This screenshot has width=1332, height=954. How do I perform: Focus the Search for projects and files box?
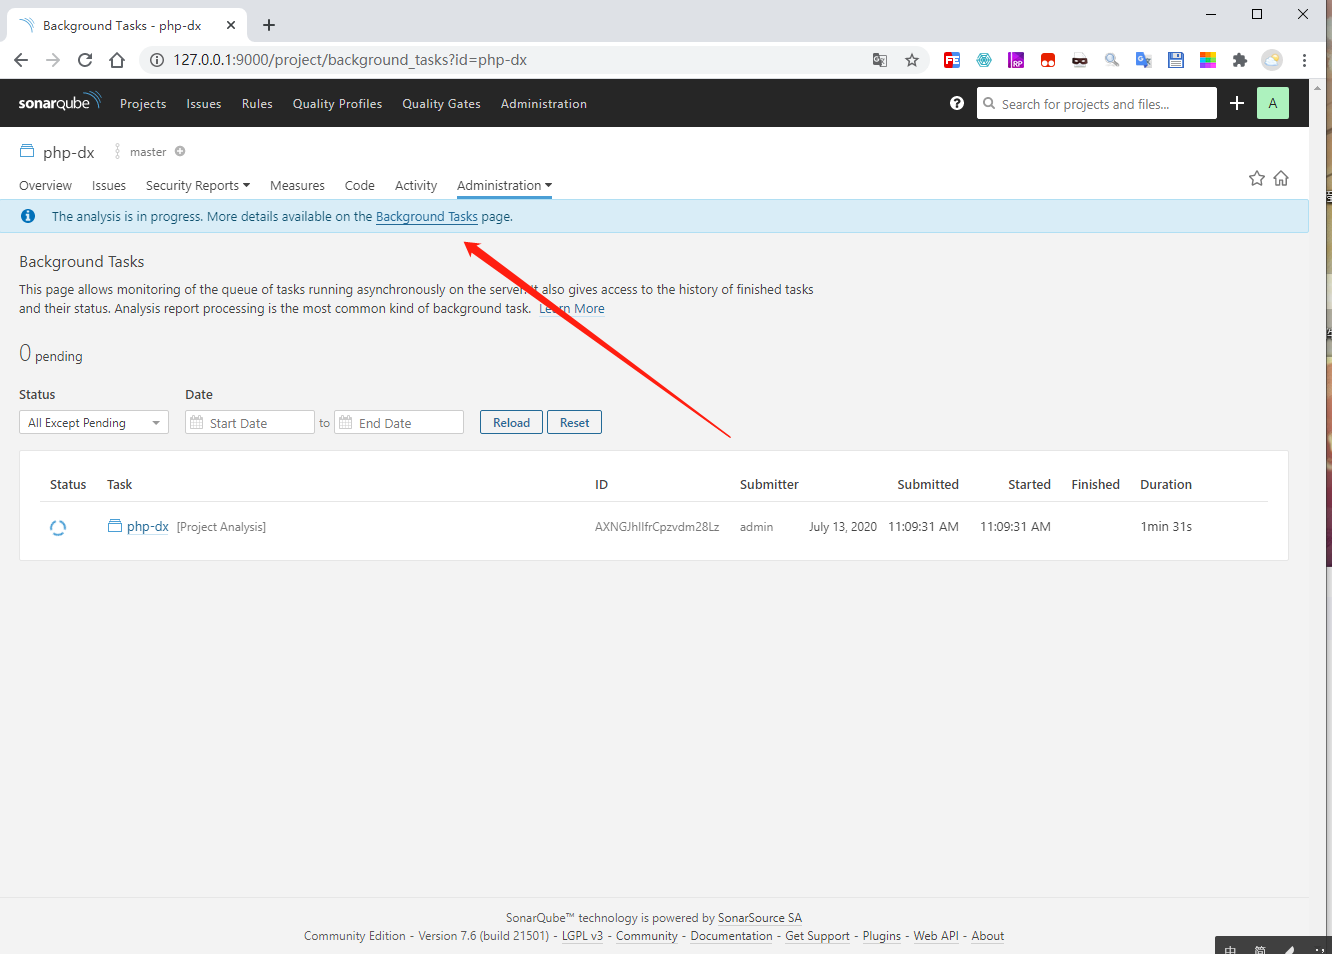pyautogui.click(x=1097, y=103)
